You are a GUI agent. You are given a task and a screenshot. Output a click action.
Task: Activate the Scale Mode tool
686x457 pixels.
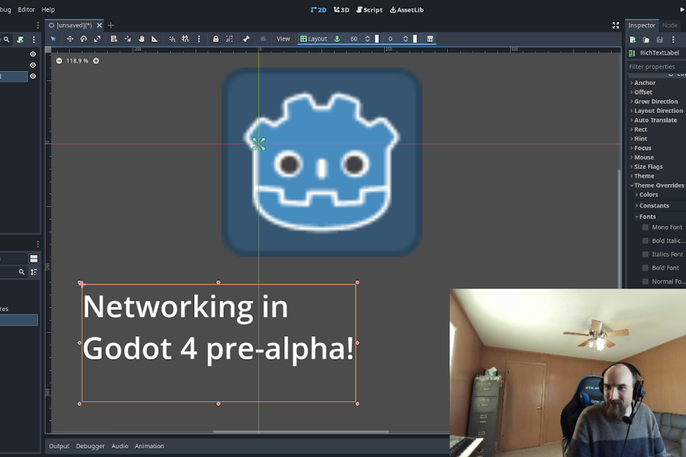(97, 39)
